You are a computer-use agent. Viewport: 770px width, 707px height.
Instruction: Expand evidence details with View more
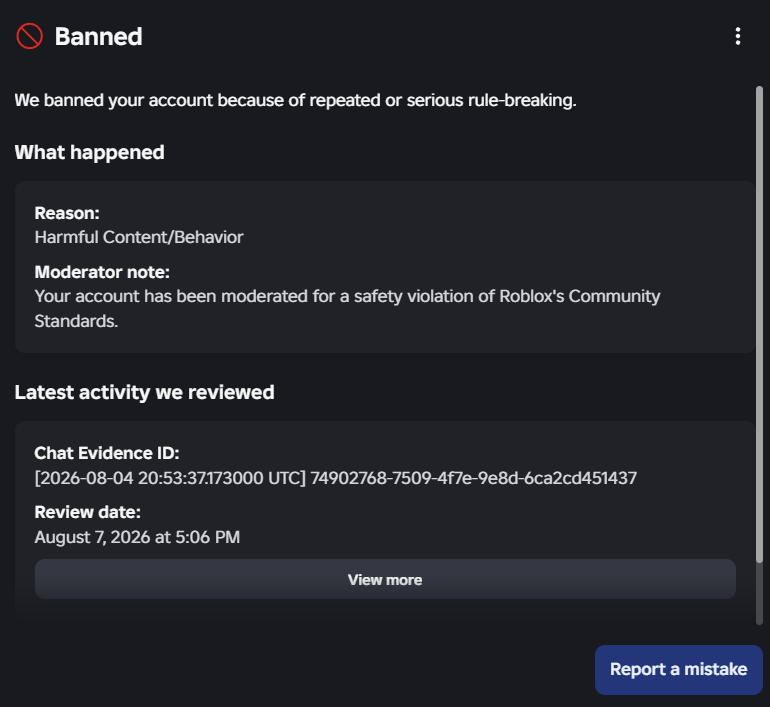coord(385,579)
